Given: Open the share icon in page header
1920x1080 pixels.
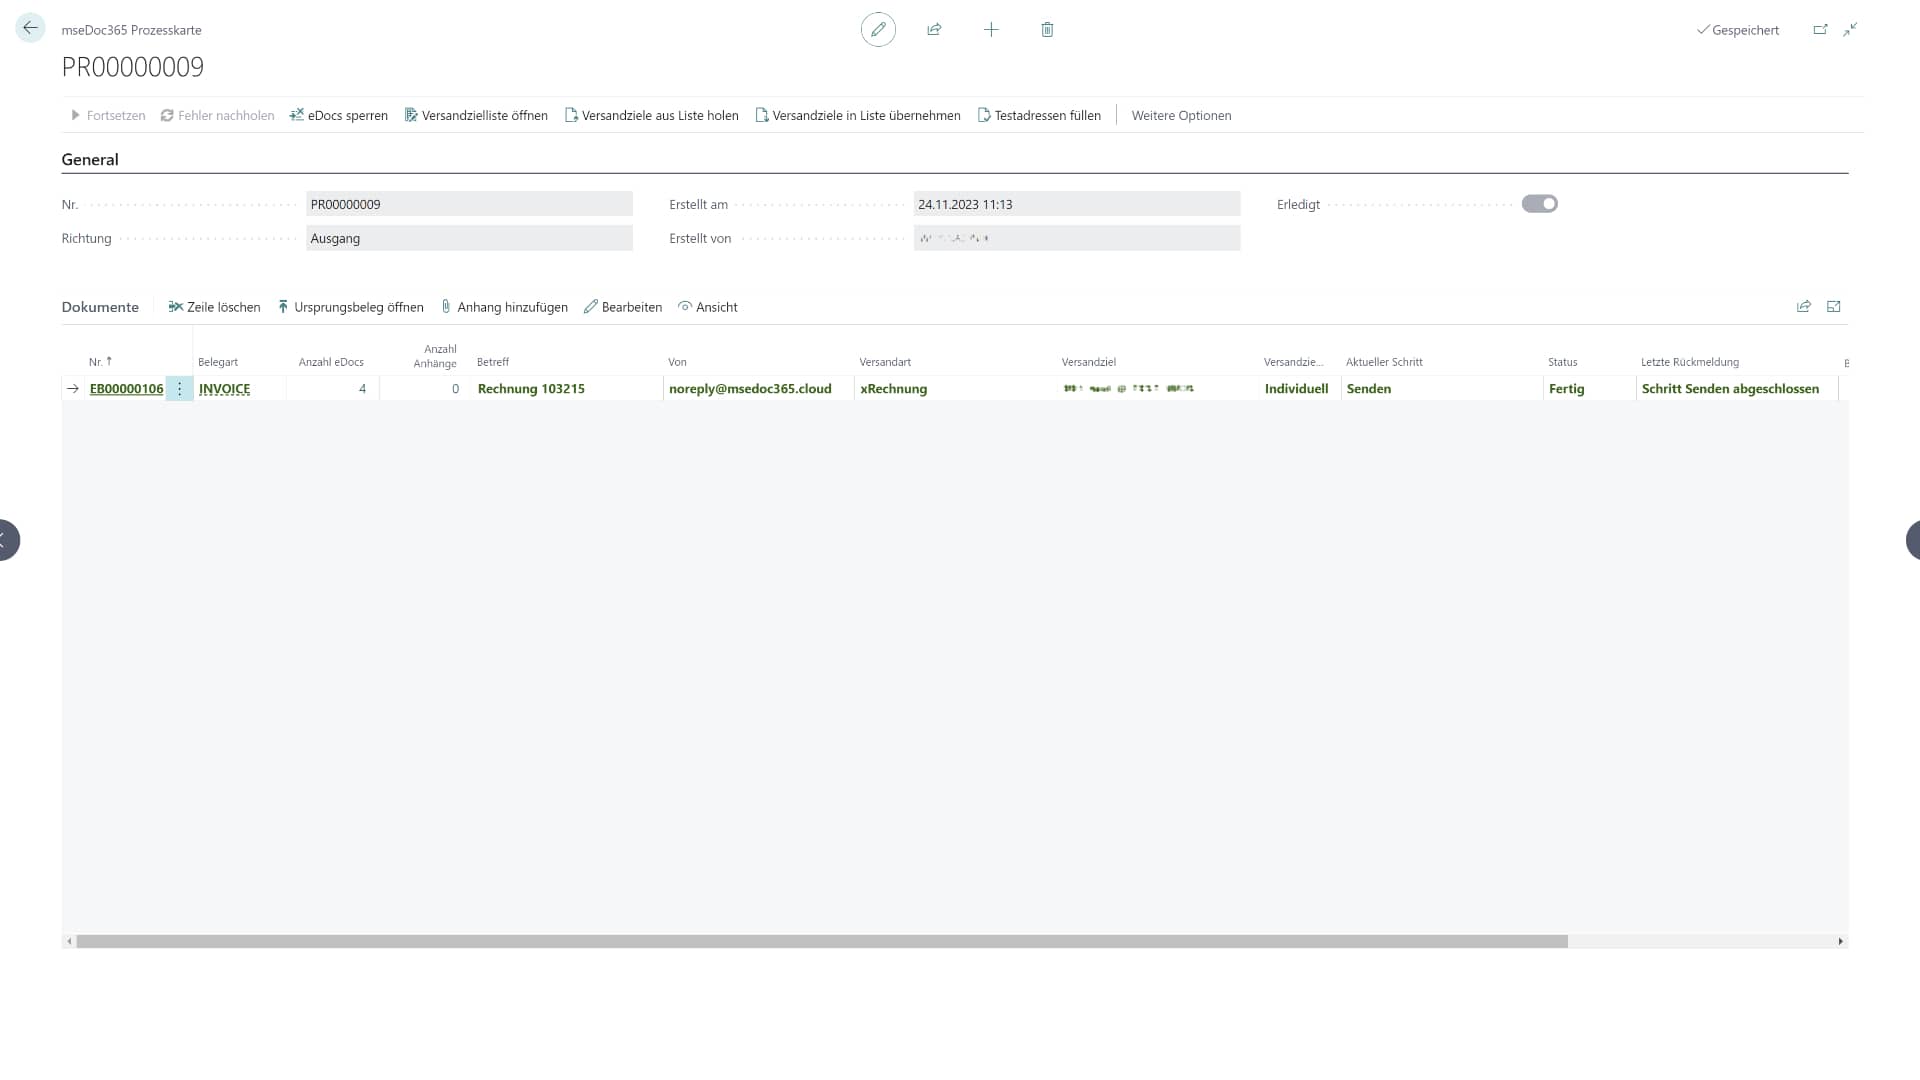Looking at the screenshot, I should 934,29.
